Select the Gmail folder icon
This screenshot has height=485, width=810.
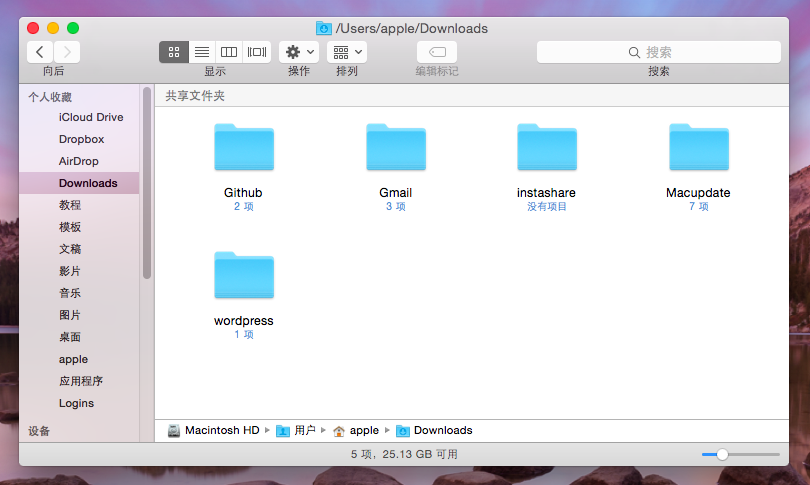coord(396,147)
